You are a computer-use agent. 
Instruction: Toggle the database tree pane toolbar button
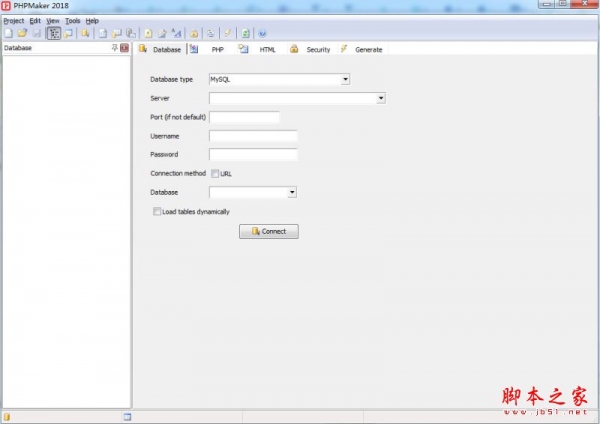[54, 33]
